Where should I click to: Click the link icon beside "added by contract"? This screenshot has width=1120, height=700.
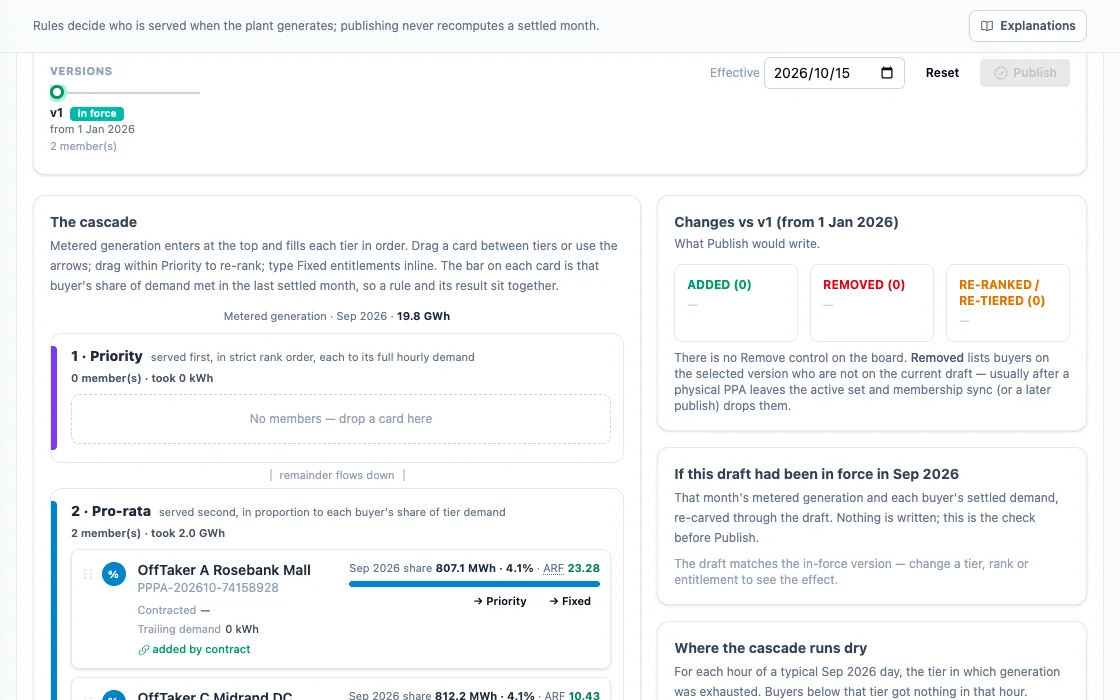tap(144, 649)
